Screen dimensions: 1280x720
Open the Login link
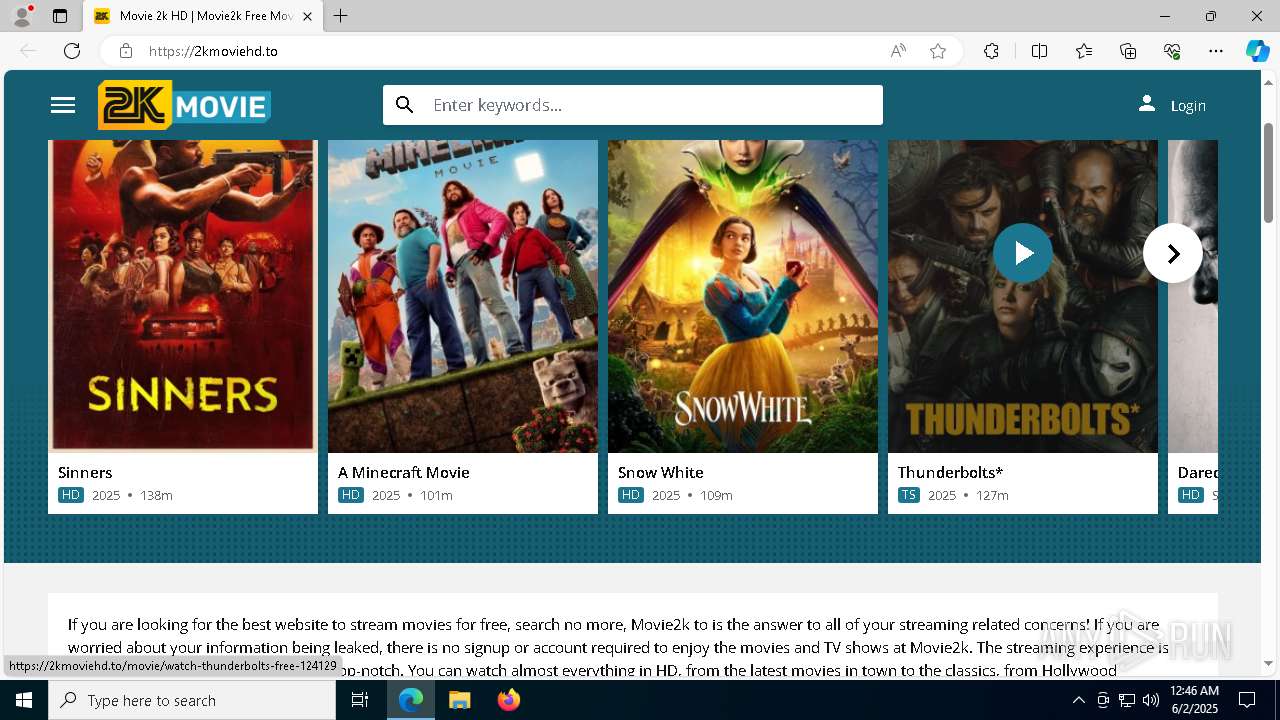1188,106
